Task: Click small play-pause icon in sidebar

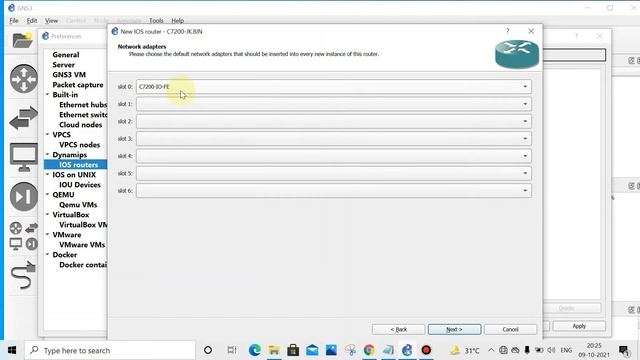Action: [x=31, y=244]
